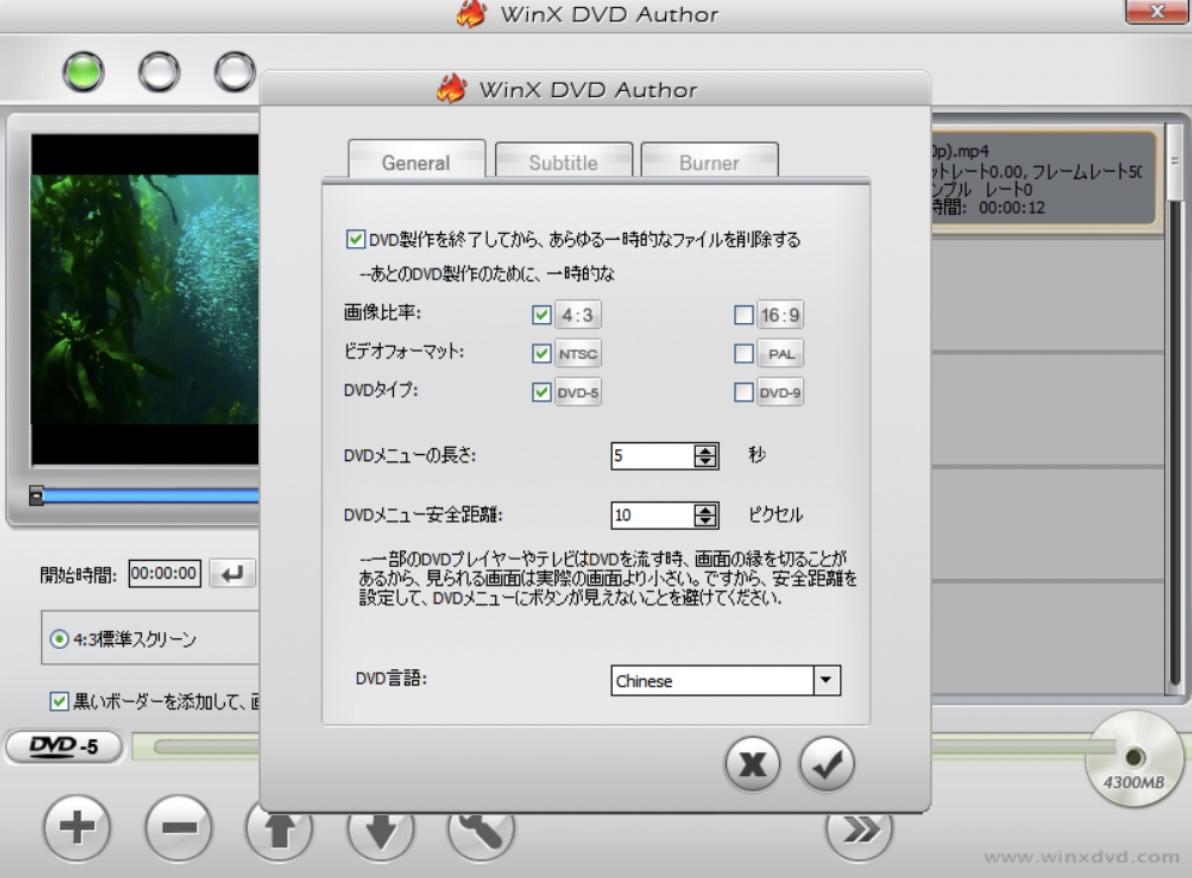The height and width of the screenshot is (878, 1192).
Task: Close the main WinX DVD Author window
Action: [x=1156, y=11]
